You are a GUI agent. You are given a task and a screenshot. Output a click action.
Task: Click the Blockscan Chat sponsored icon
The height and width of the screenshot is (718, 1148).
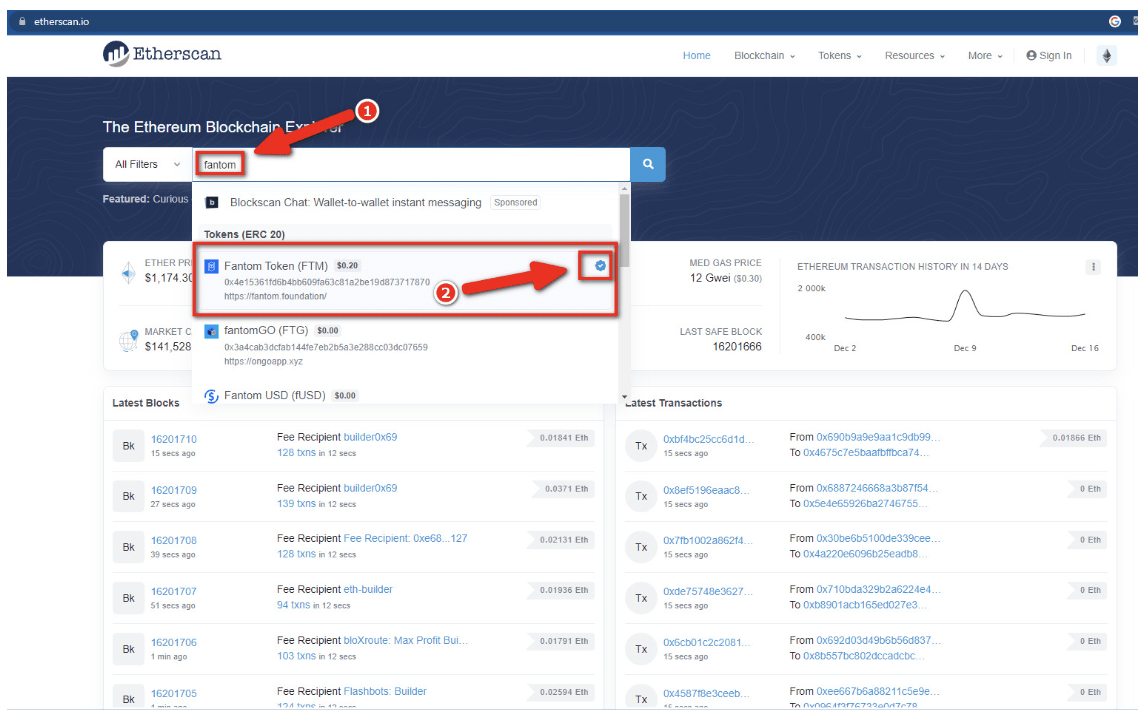click(x=211, y=202)
